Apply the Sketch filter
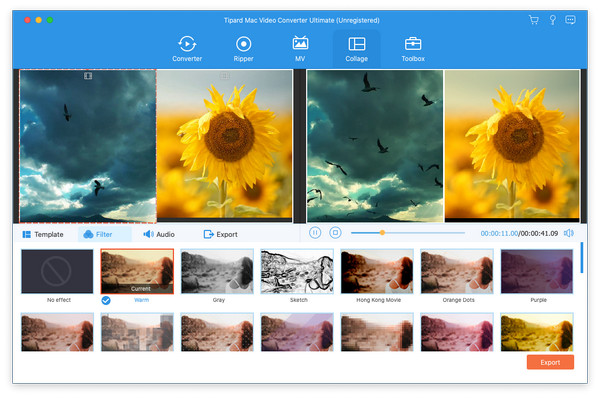600x398 pixels. (x=297, y=271)
